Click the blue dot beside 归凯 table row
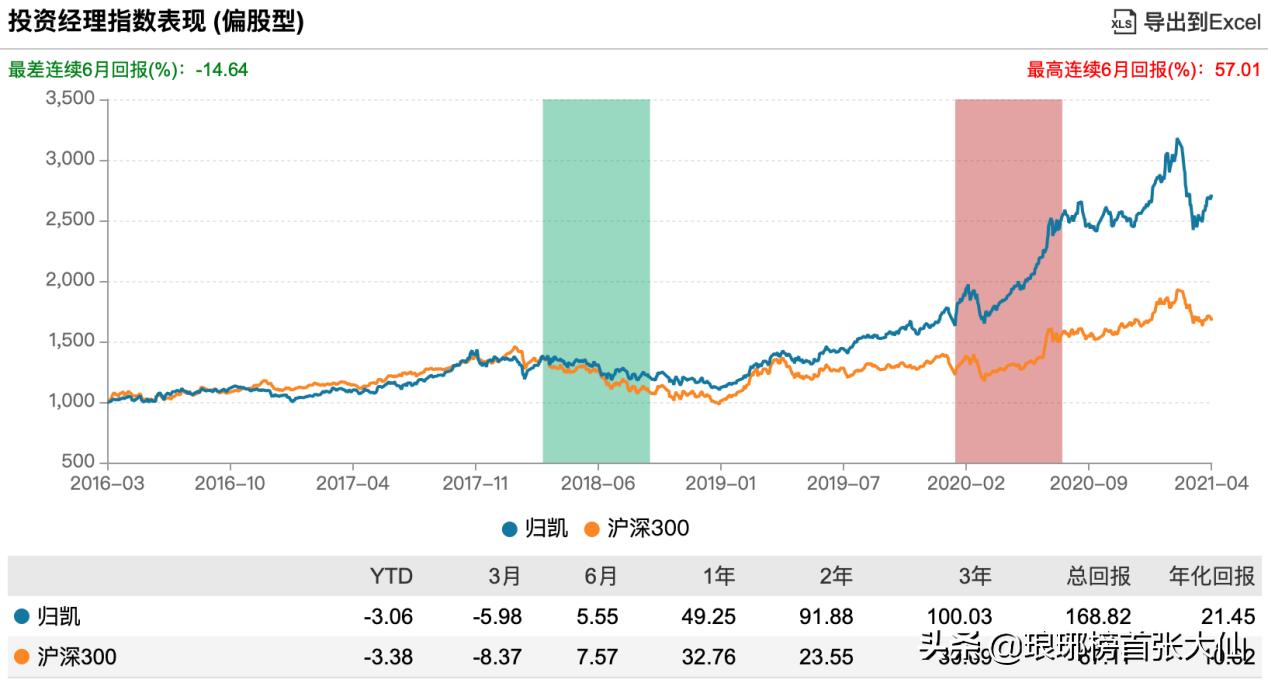 click(x=21, y=617)
